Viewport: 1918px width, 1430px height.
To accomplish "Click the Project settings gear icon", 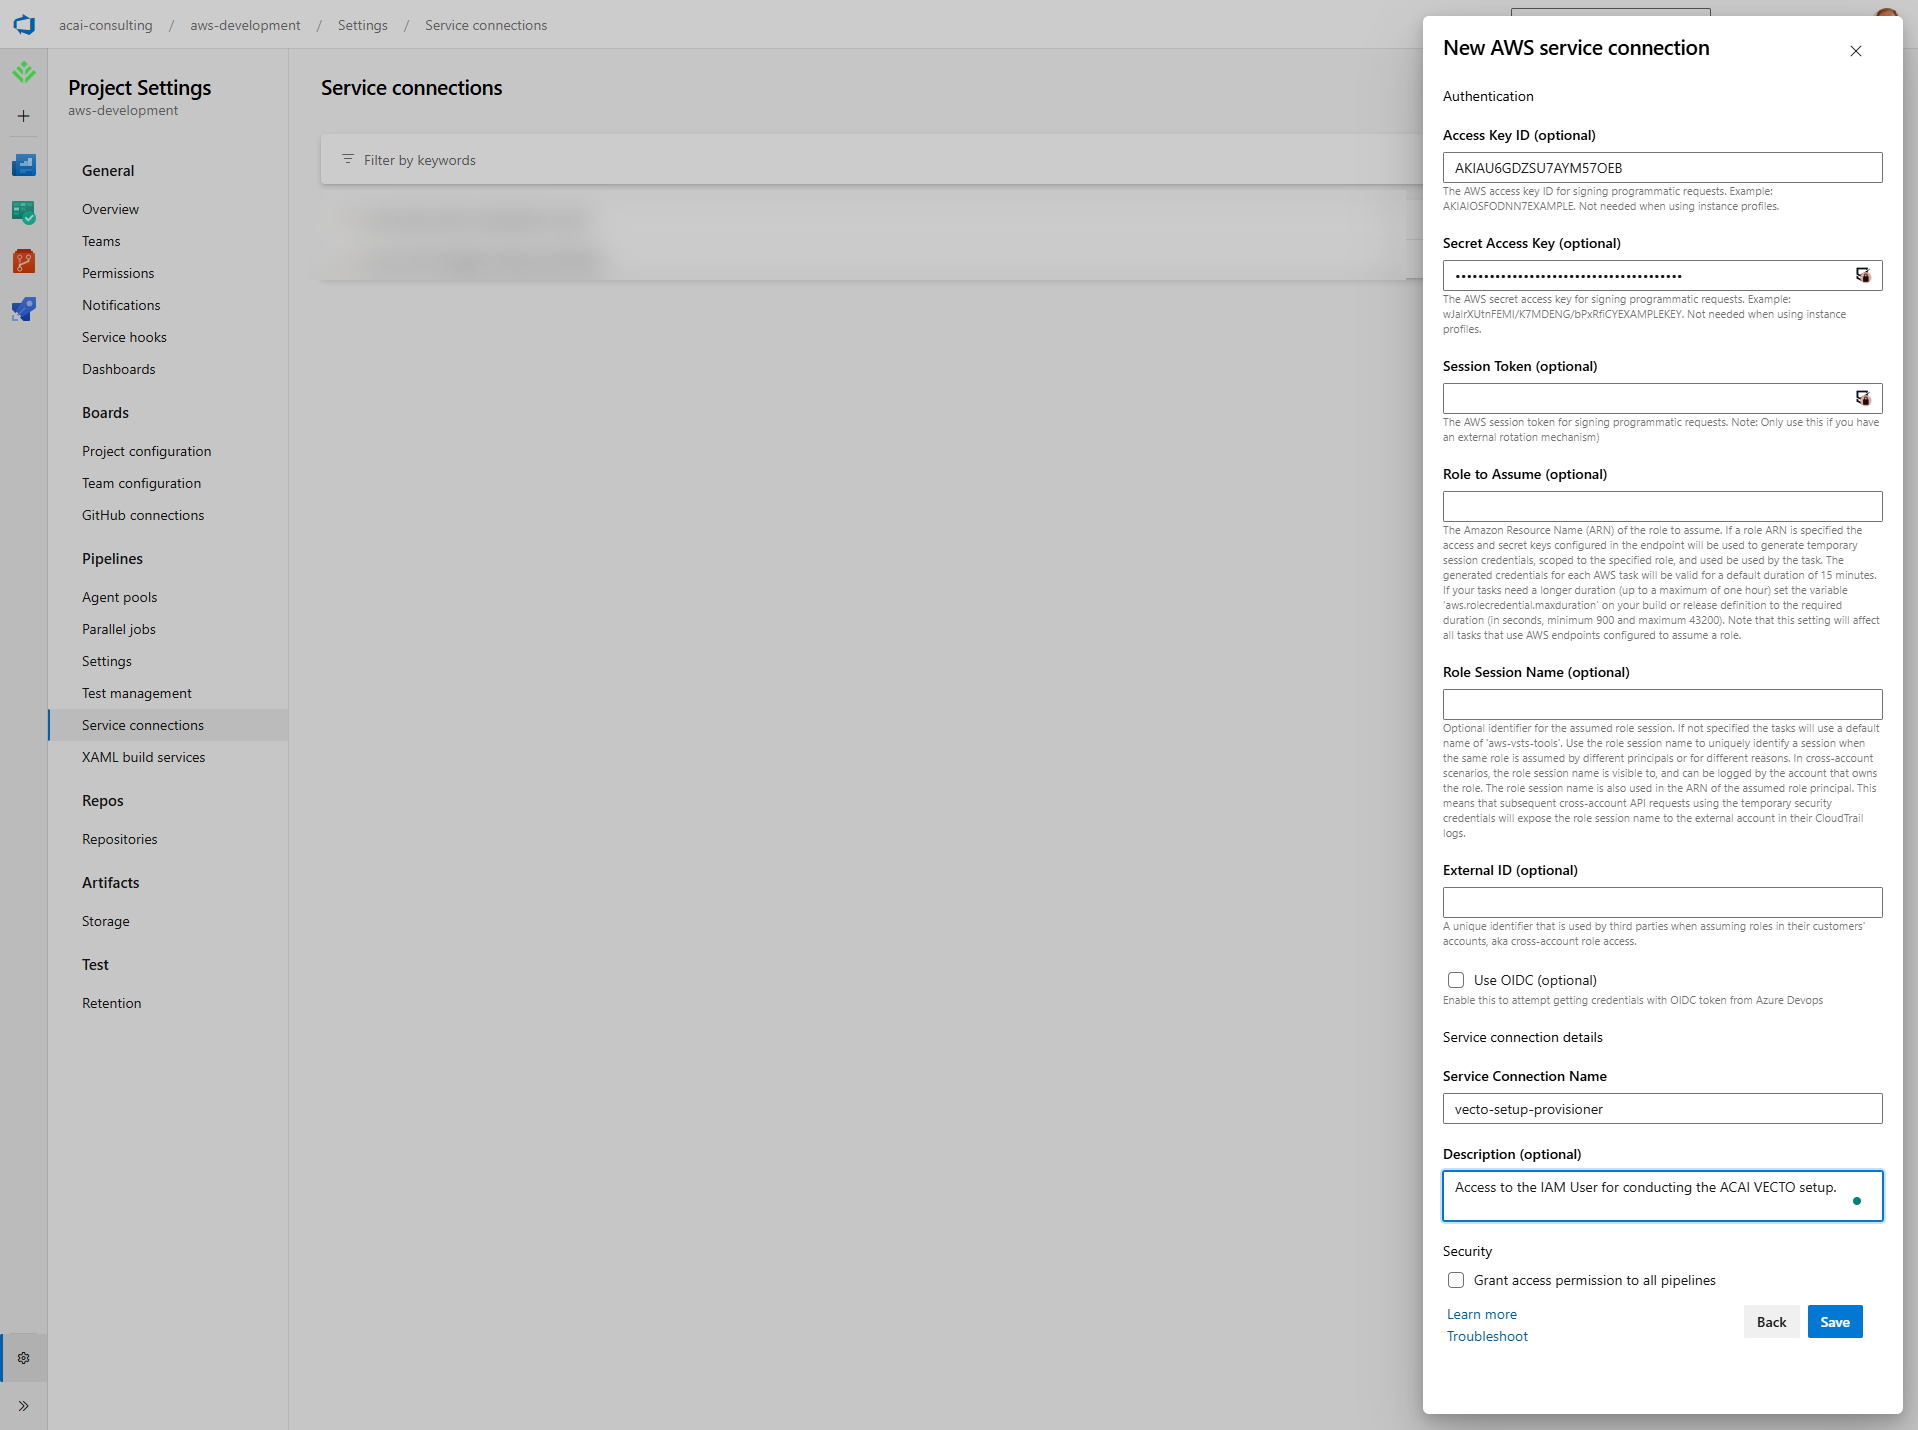I will (24, 1358).
